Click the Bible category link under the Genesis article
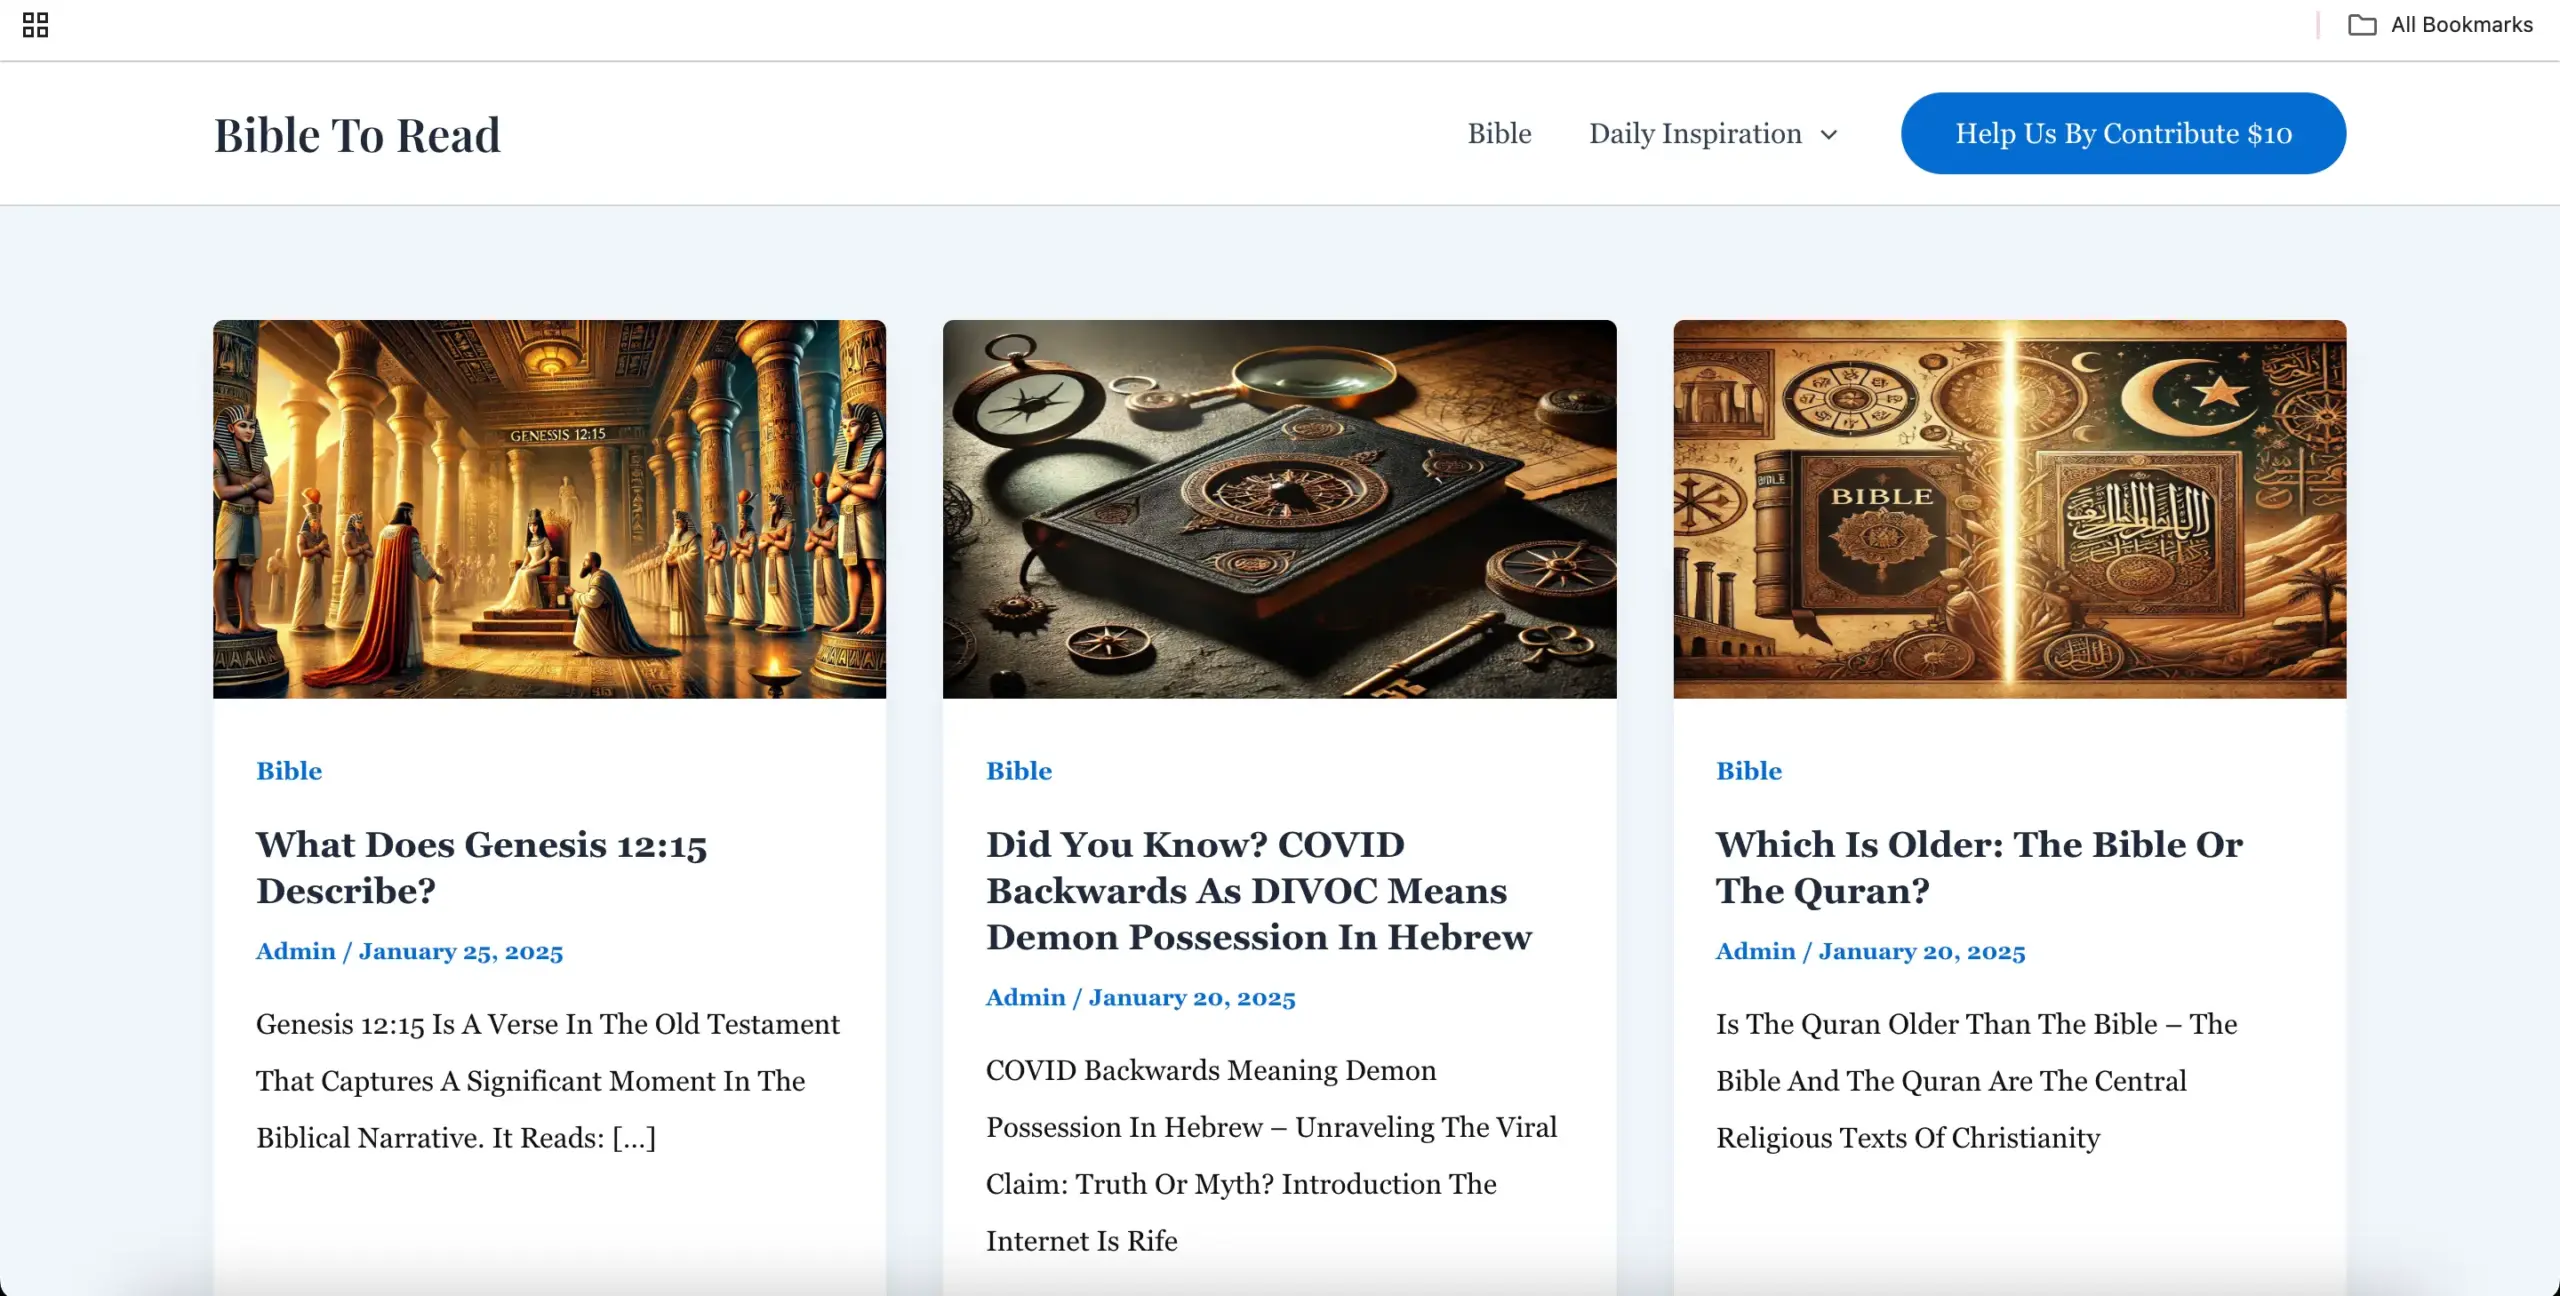This screenshot has width=2560, height=1296. coord(288,770)
